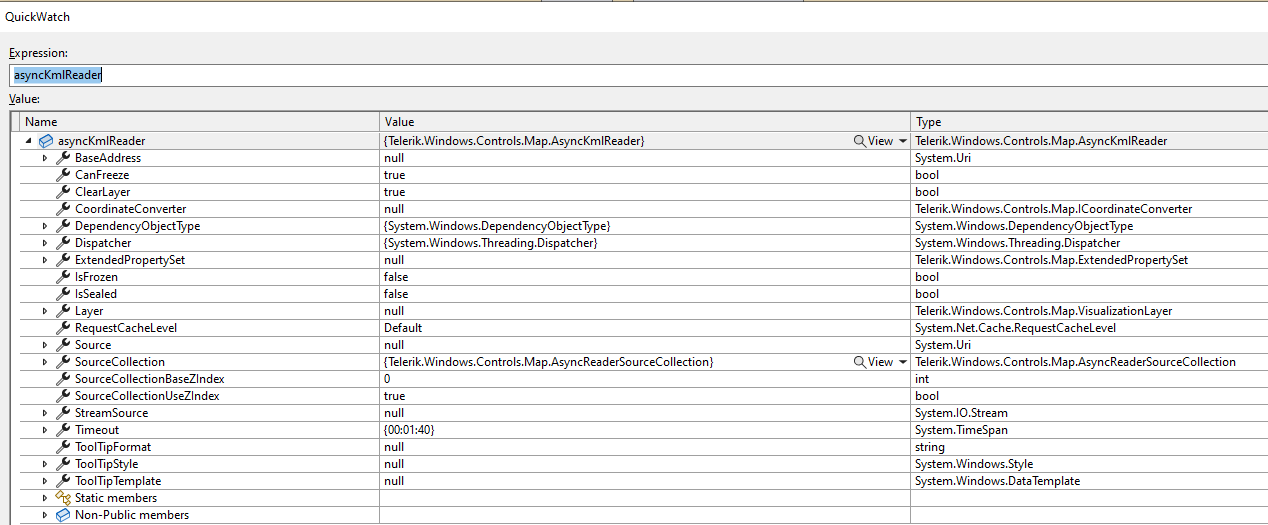1268x525 pixels.
Task: Click the magnifier View icon for SourceCollection
Action: point(860,362)
